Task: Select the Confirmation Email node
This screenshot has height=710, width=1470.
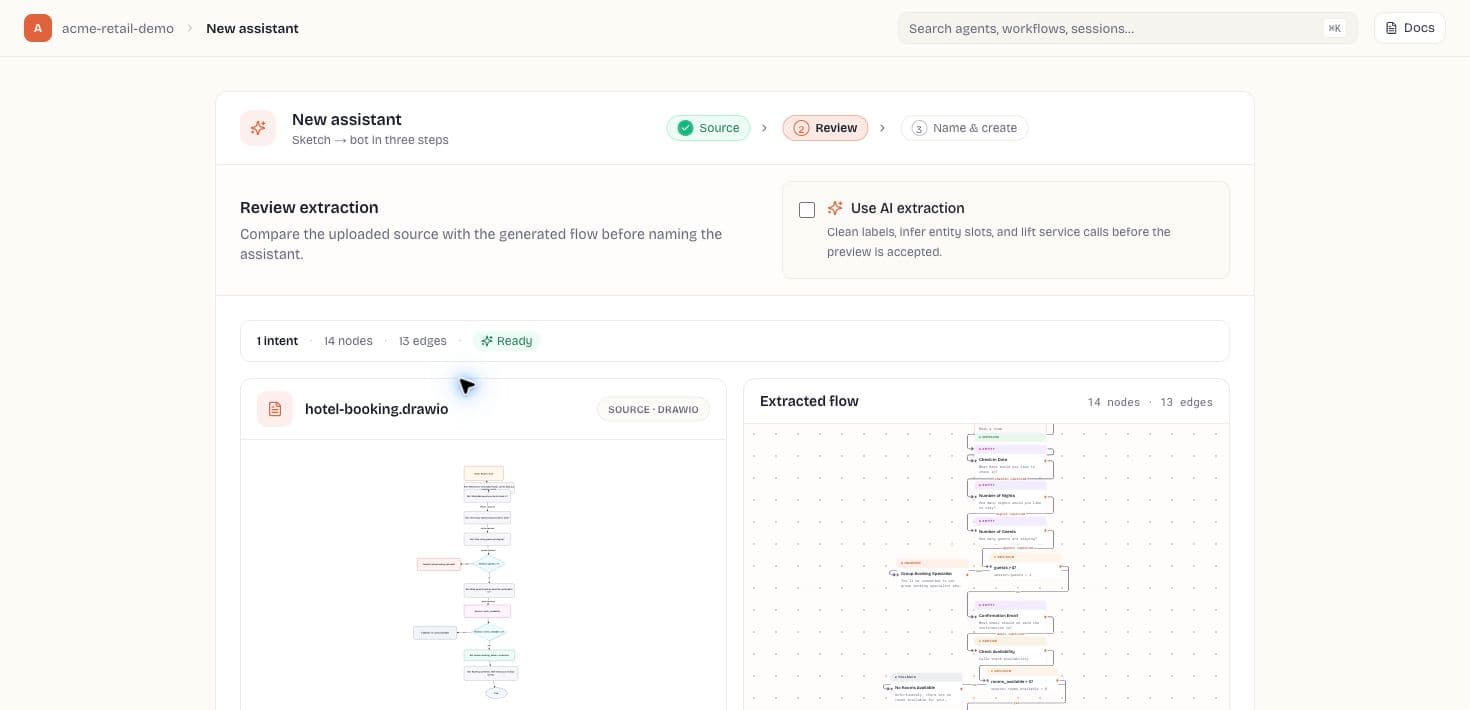Action: coord(1010,618)
